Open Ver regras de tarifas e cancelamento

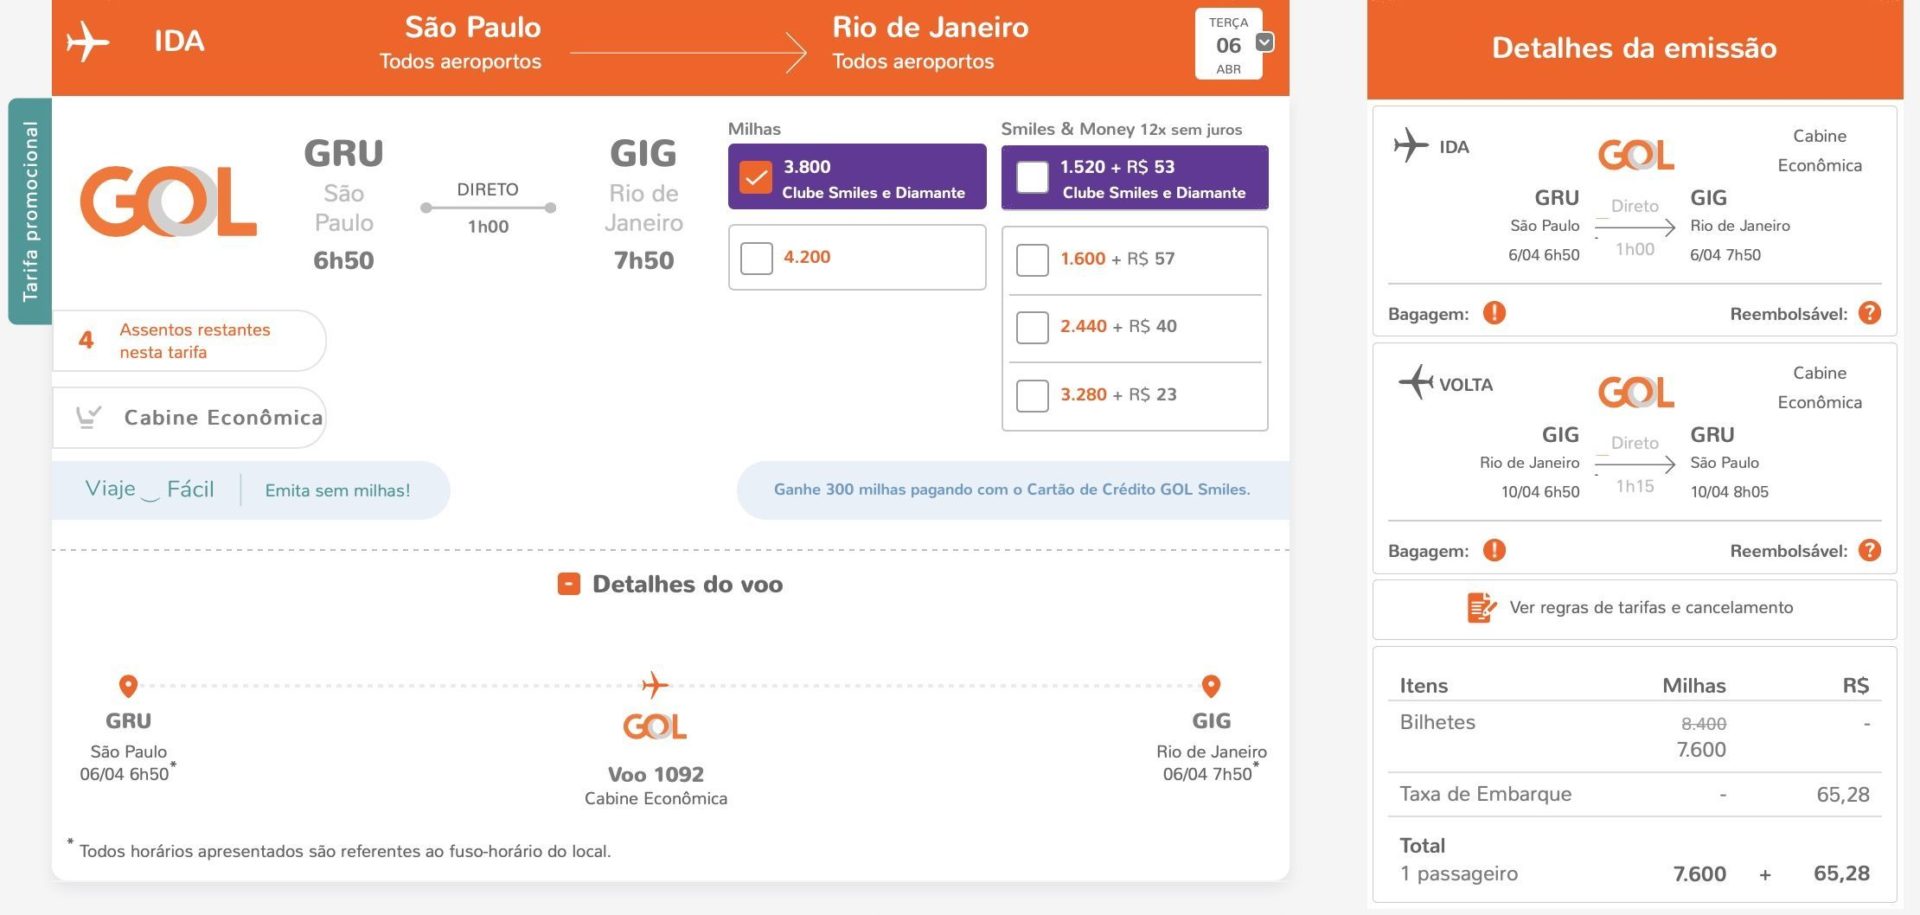[x=1634, y=608]
